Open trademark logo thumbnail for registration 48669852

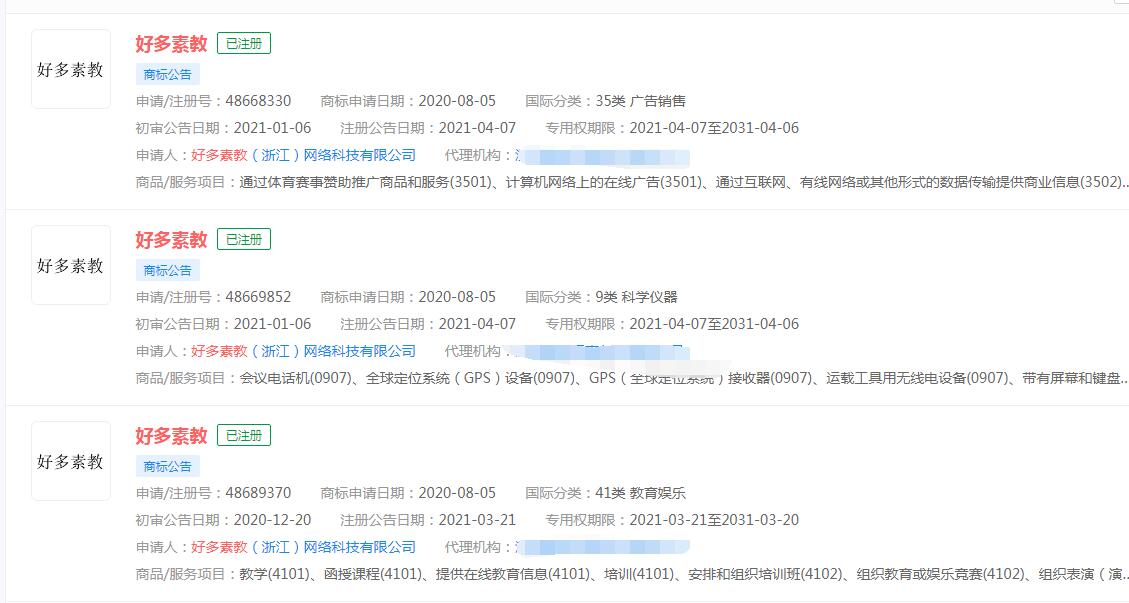(71, 265)
